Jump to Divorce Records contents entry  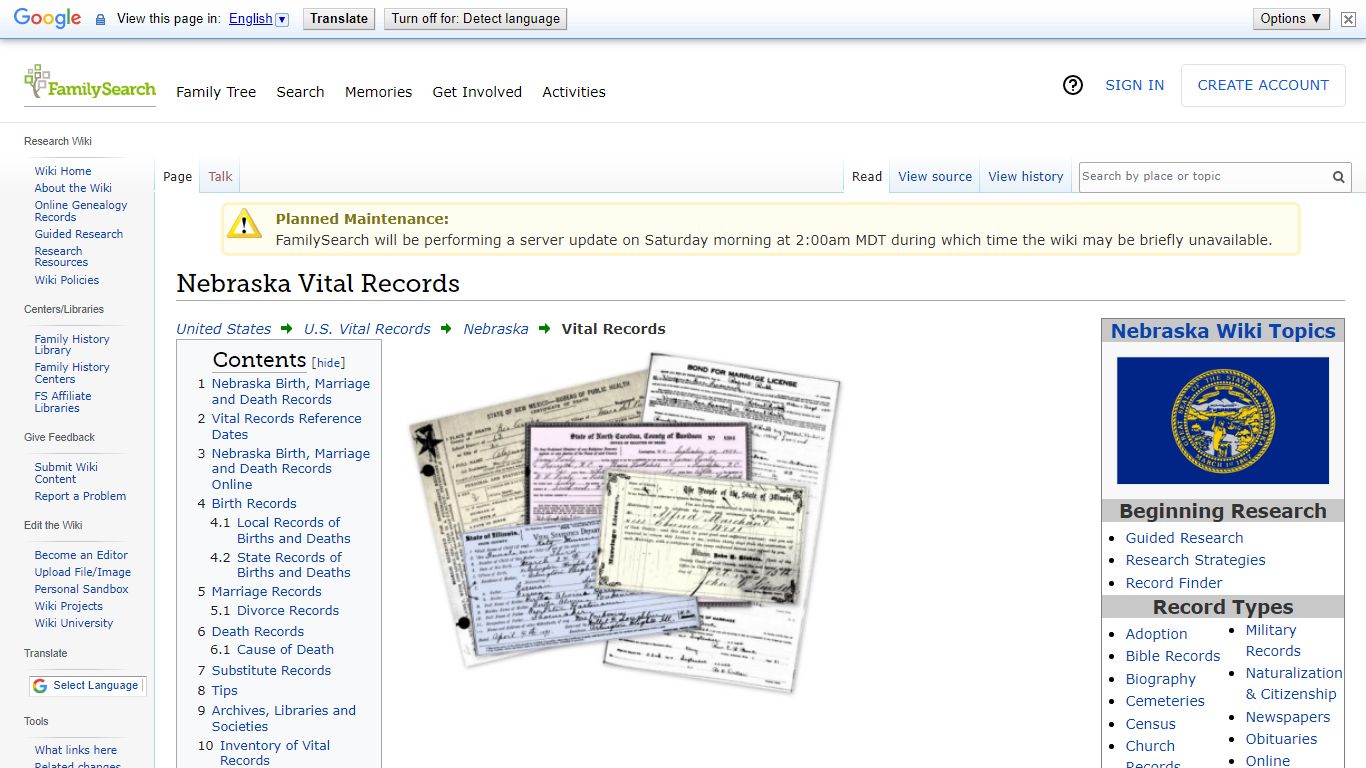click(x=288, y=610)
